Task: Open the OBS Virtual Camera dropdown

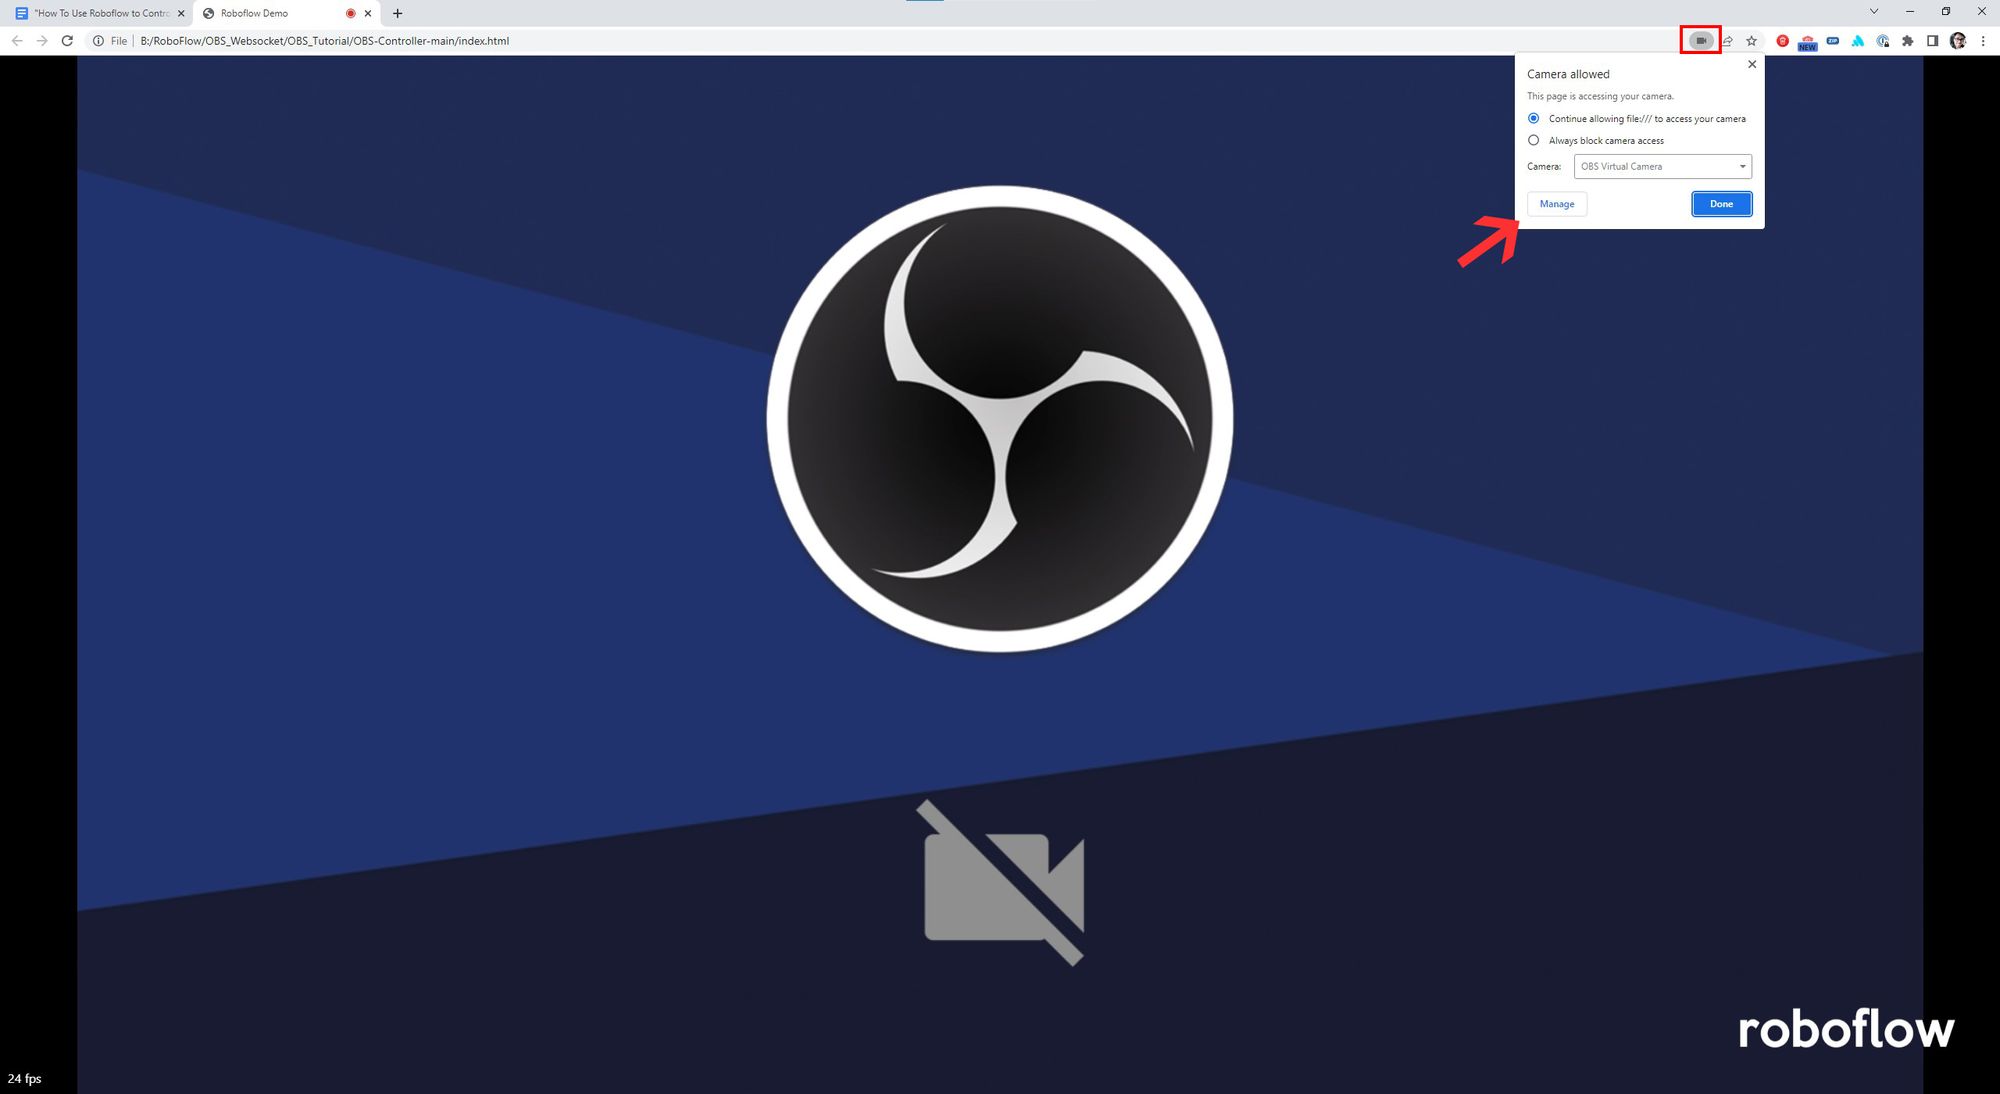Action: point(1662,166)
